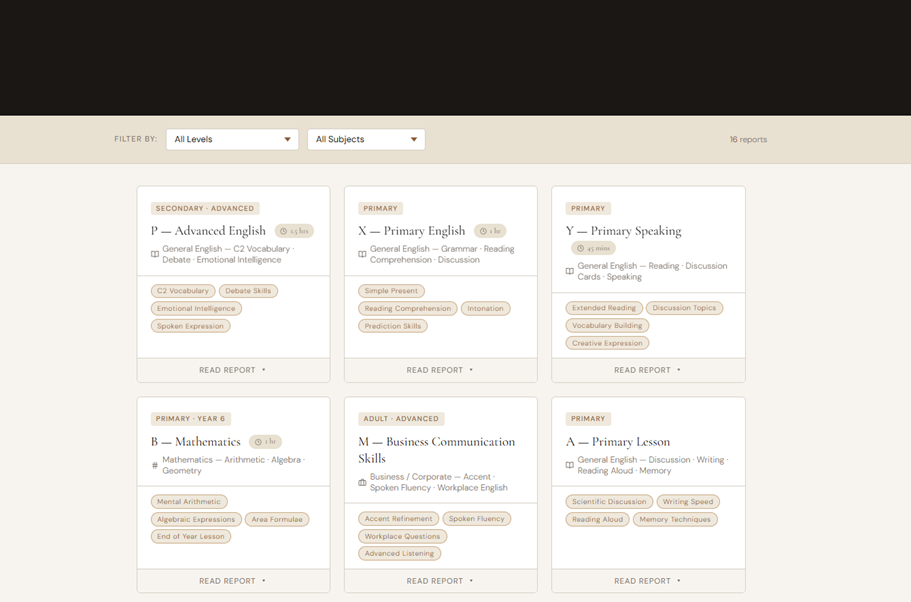Click the Adult · Advanced level badge
This screenshot has width=911, height=602.
(x=401, y=419)
